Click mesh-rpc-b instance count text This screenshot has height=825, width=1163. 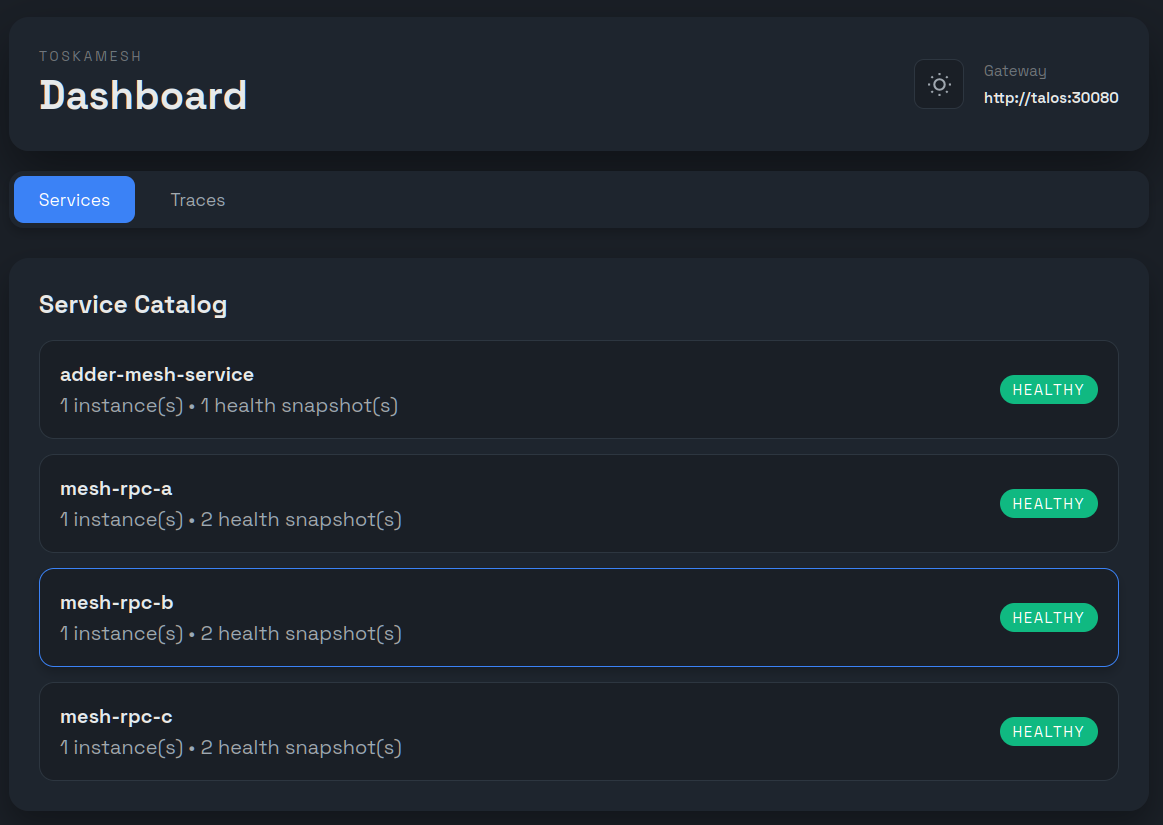121,634
